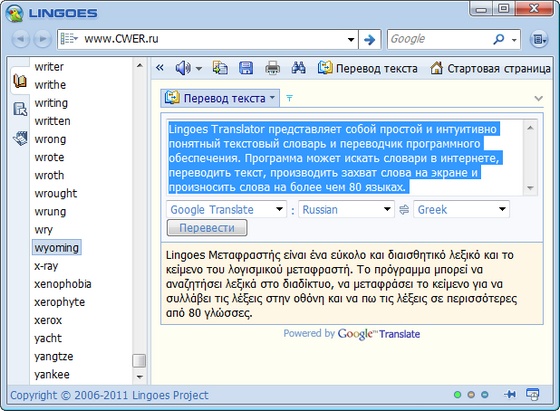Click the small pin icon beside section tab
This screenshot has width=560, height=411.
point(289,98)
